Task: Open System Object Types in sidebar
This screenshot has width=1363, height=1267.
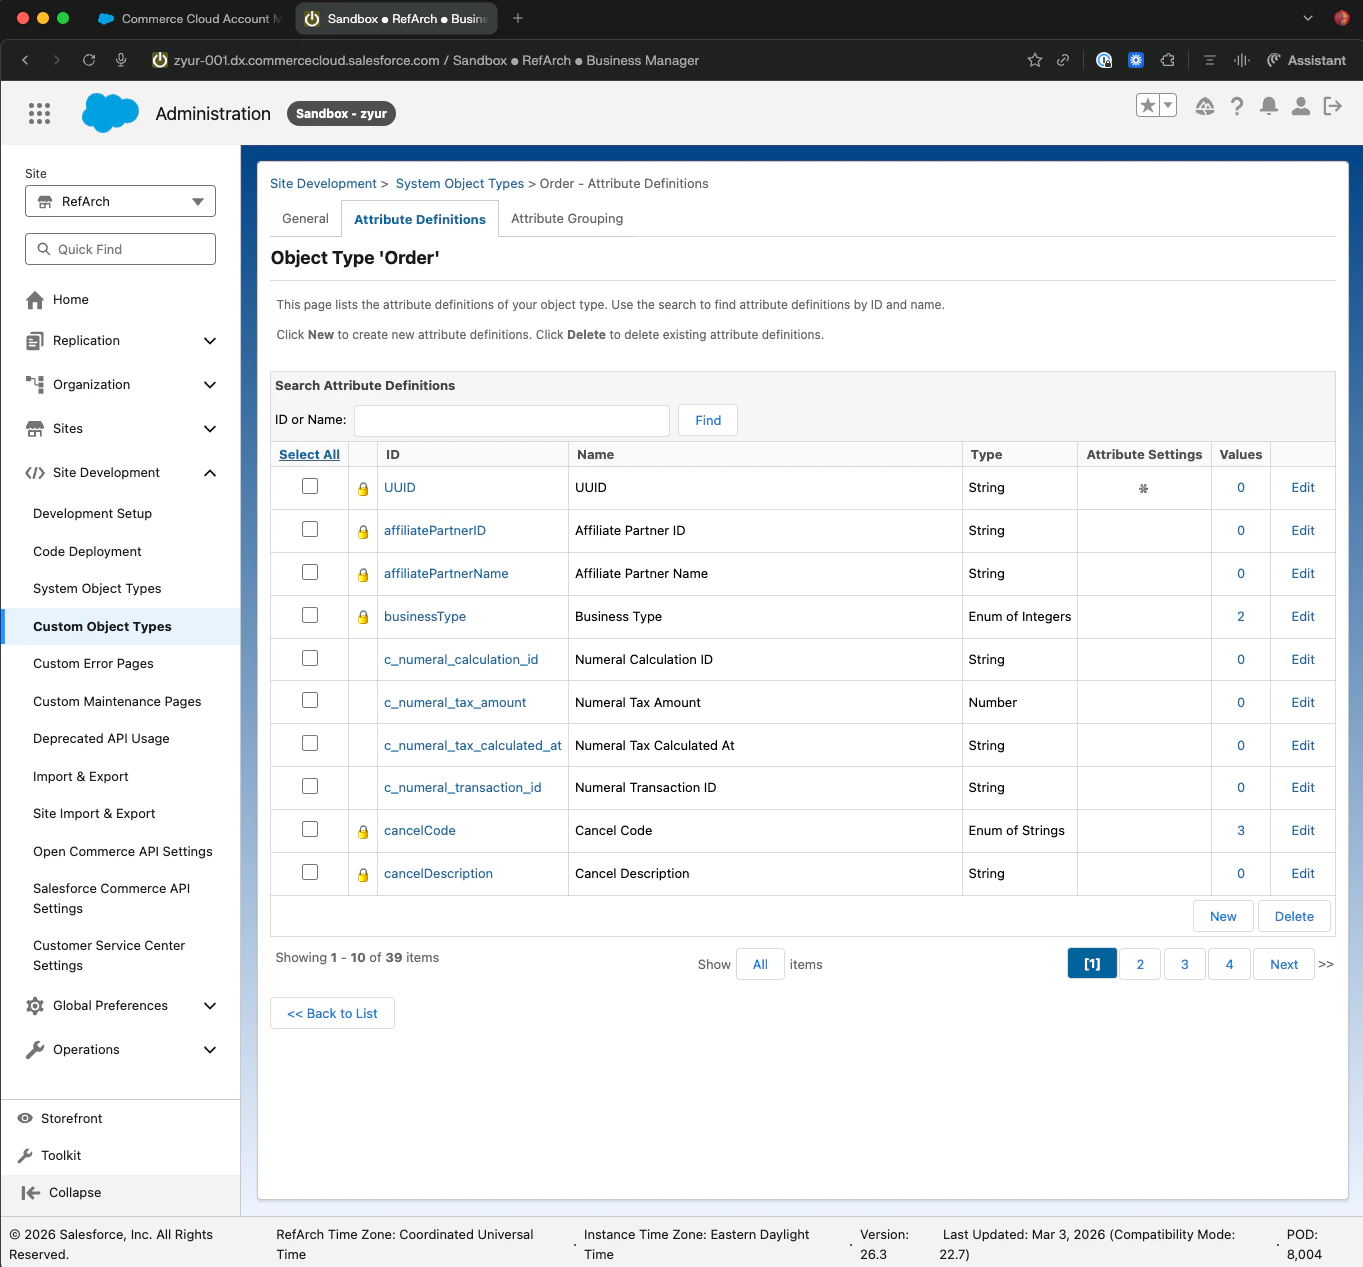Action: [x=97, y=589]
